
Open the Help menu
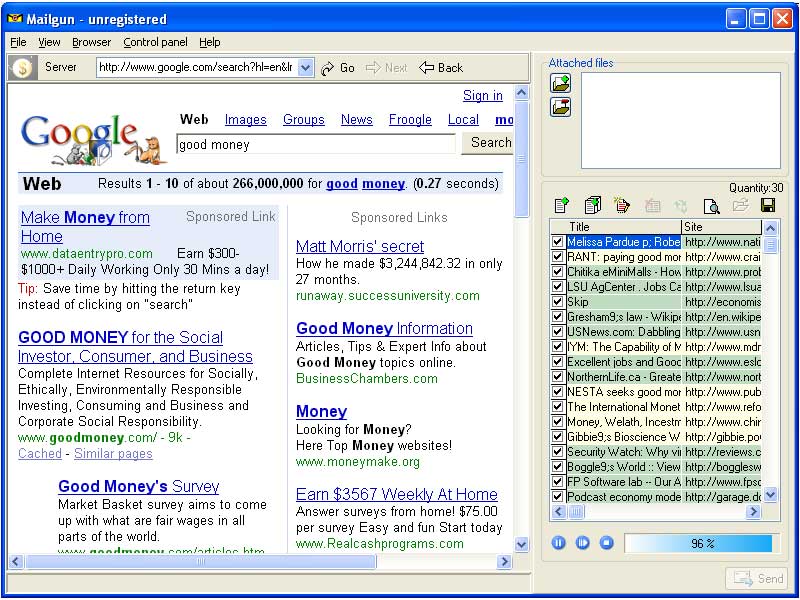pyautogui.click(x=210, y=42)
